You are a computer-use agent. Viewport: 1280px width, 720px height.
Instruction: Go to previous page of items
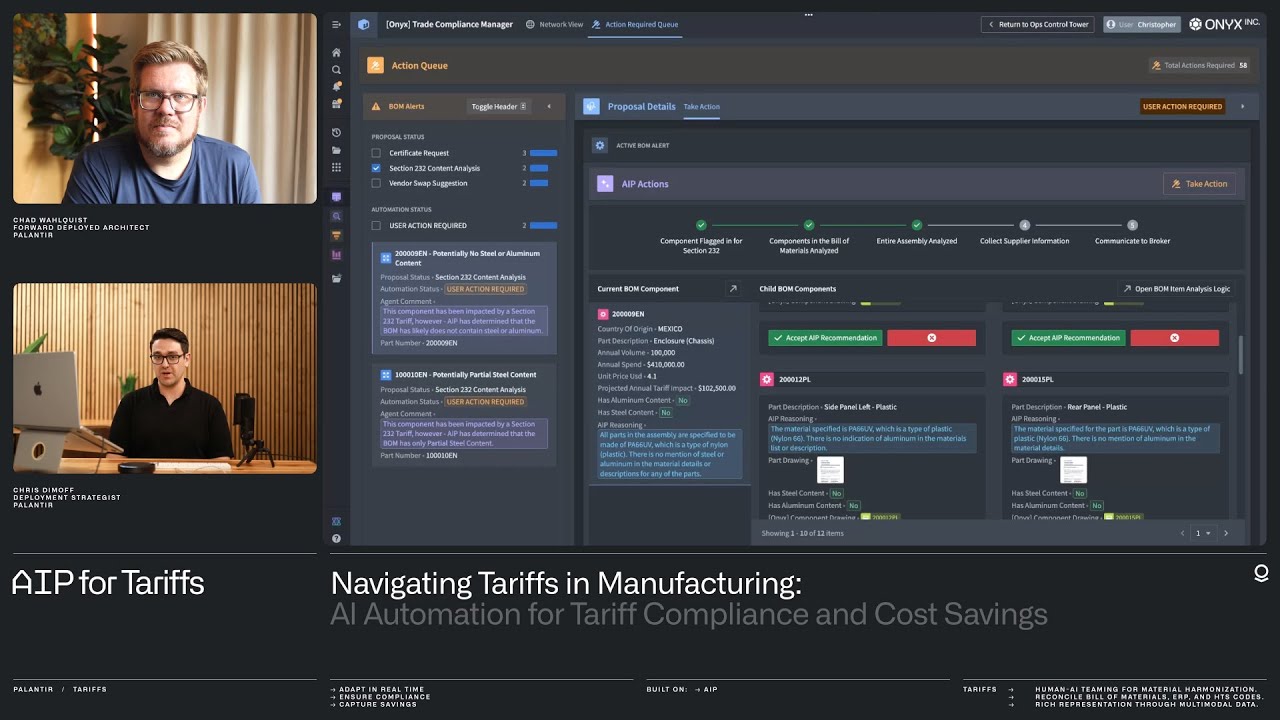click(x=1182, y=533)
